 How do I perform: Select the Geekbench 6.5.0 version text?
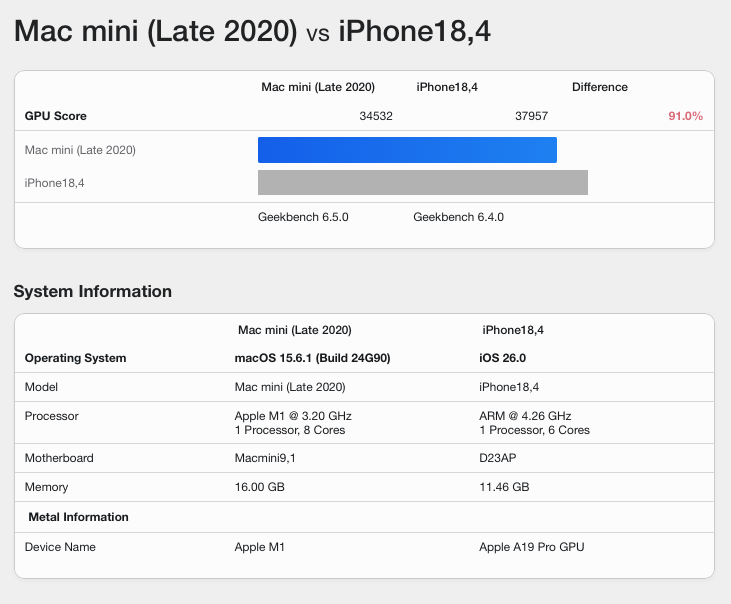tap(303, 217)
